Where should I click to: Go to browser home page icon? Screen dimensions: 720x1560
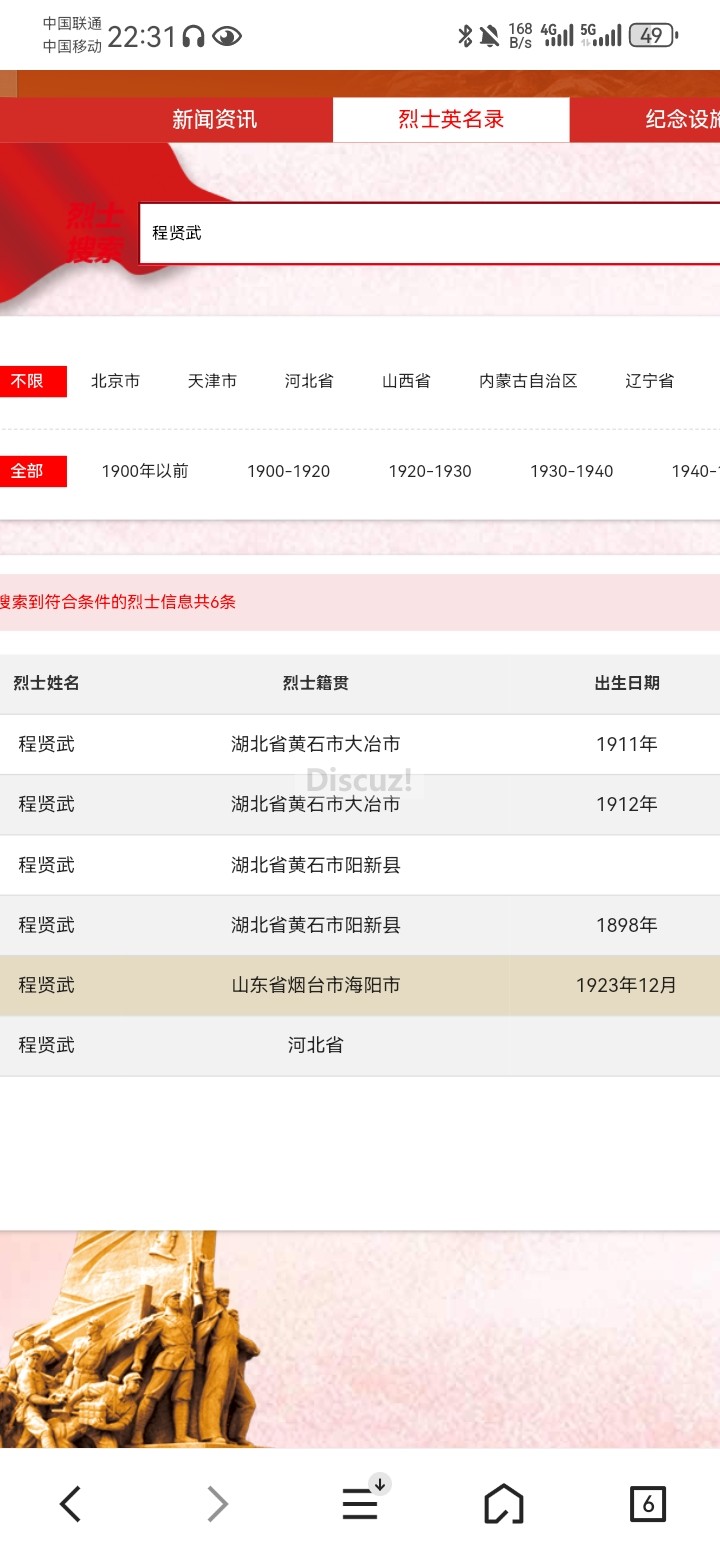tap(504, 1503)
